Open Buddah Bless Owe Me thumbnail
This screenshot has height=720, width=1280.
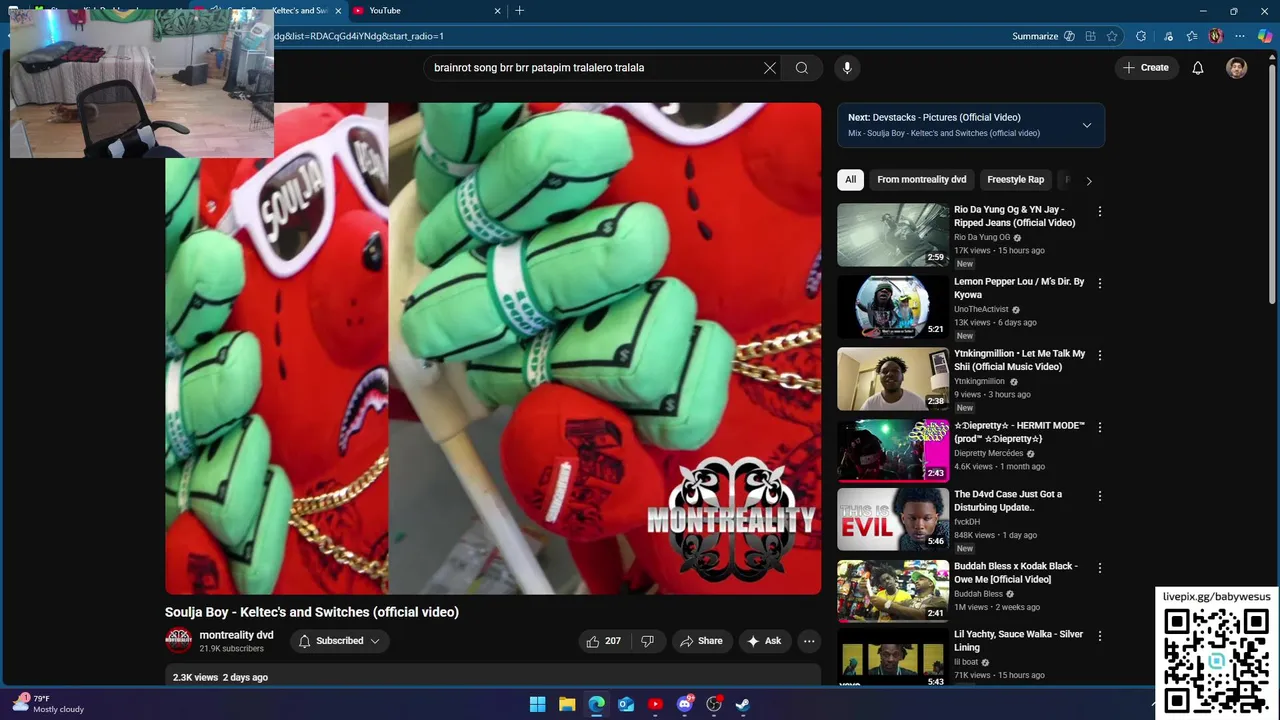point(893,591)
